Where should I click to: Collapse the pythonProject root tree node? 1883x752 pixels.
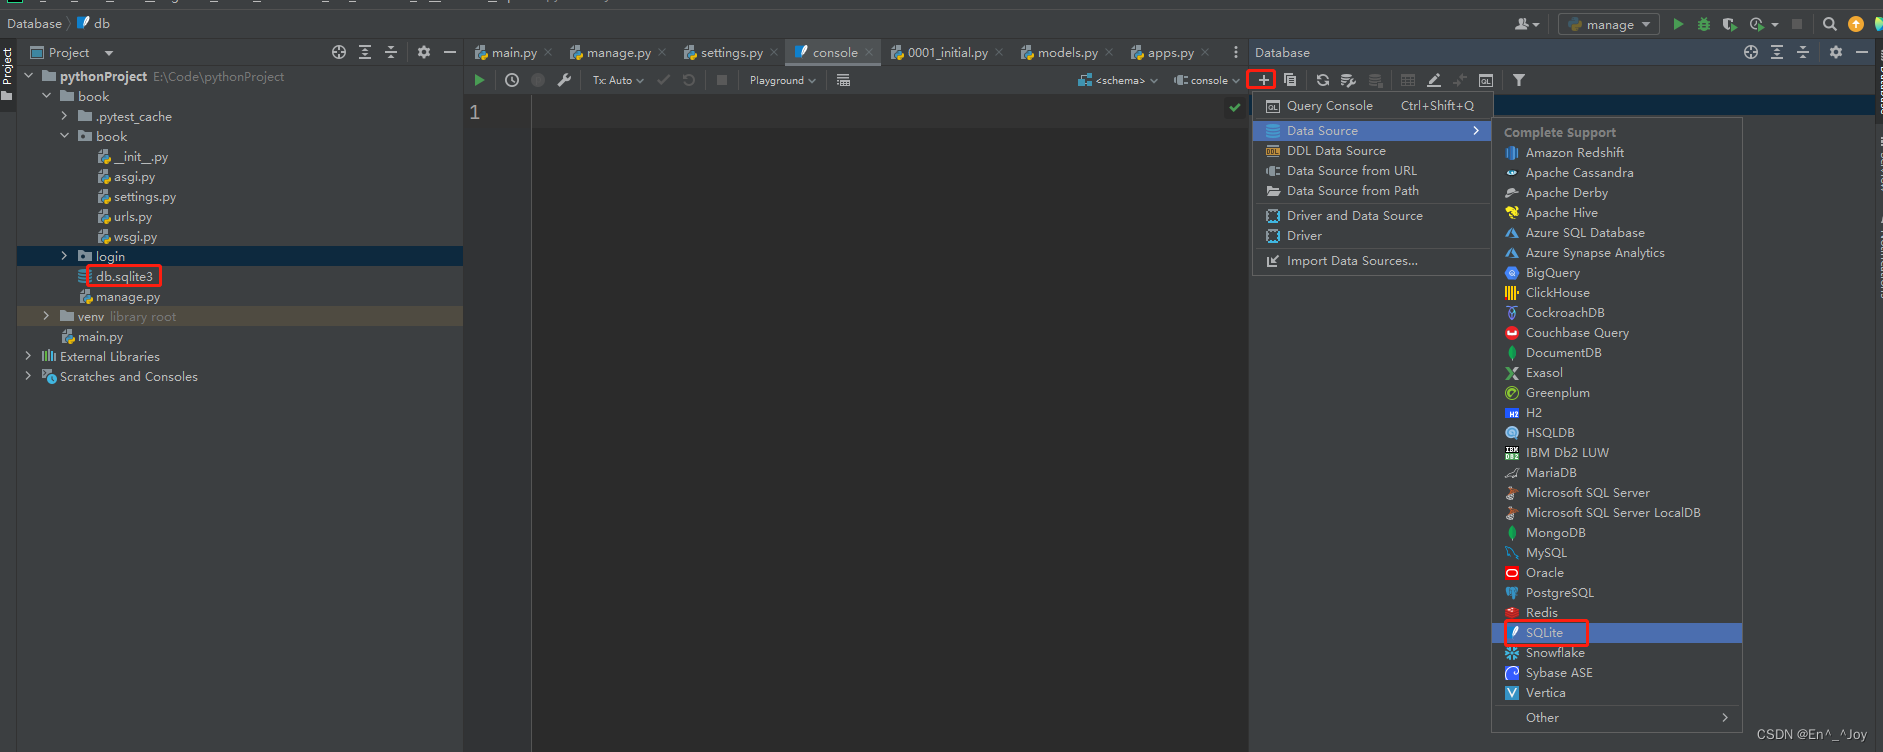tap(29, 76)
